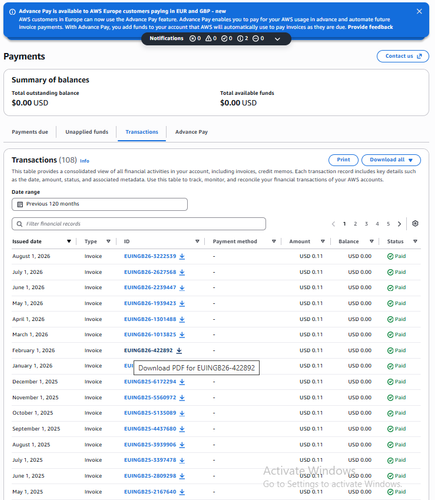Download PDF for invoice EUINGB26-1939423

point(182,304)
